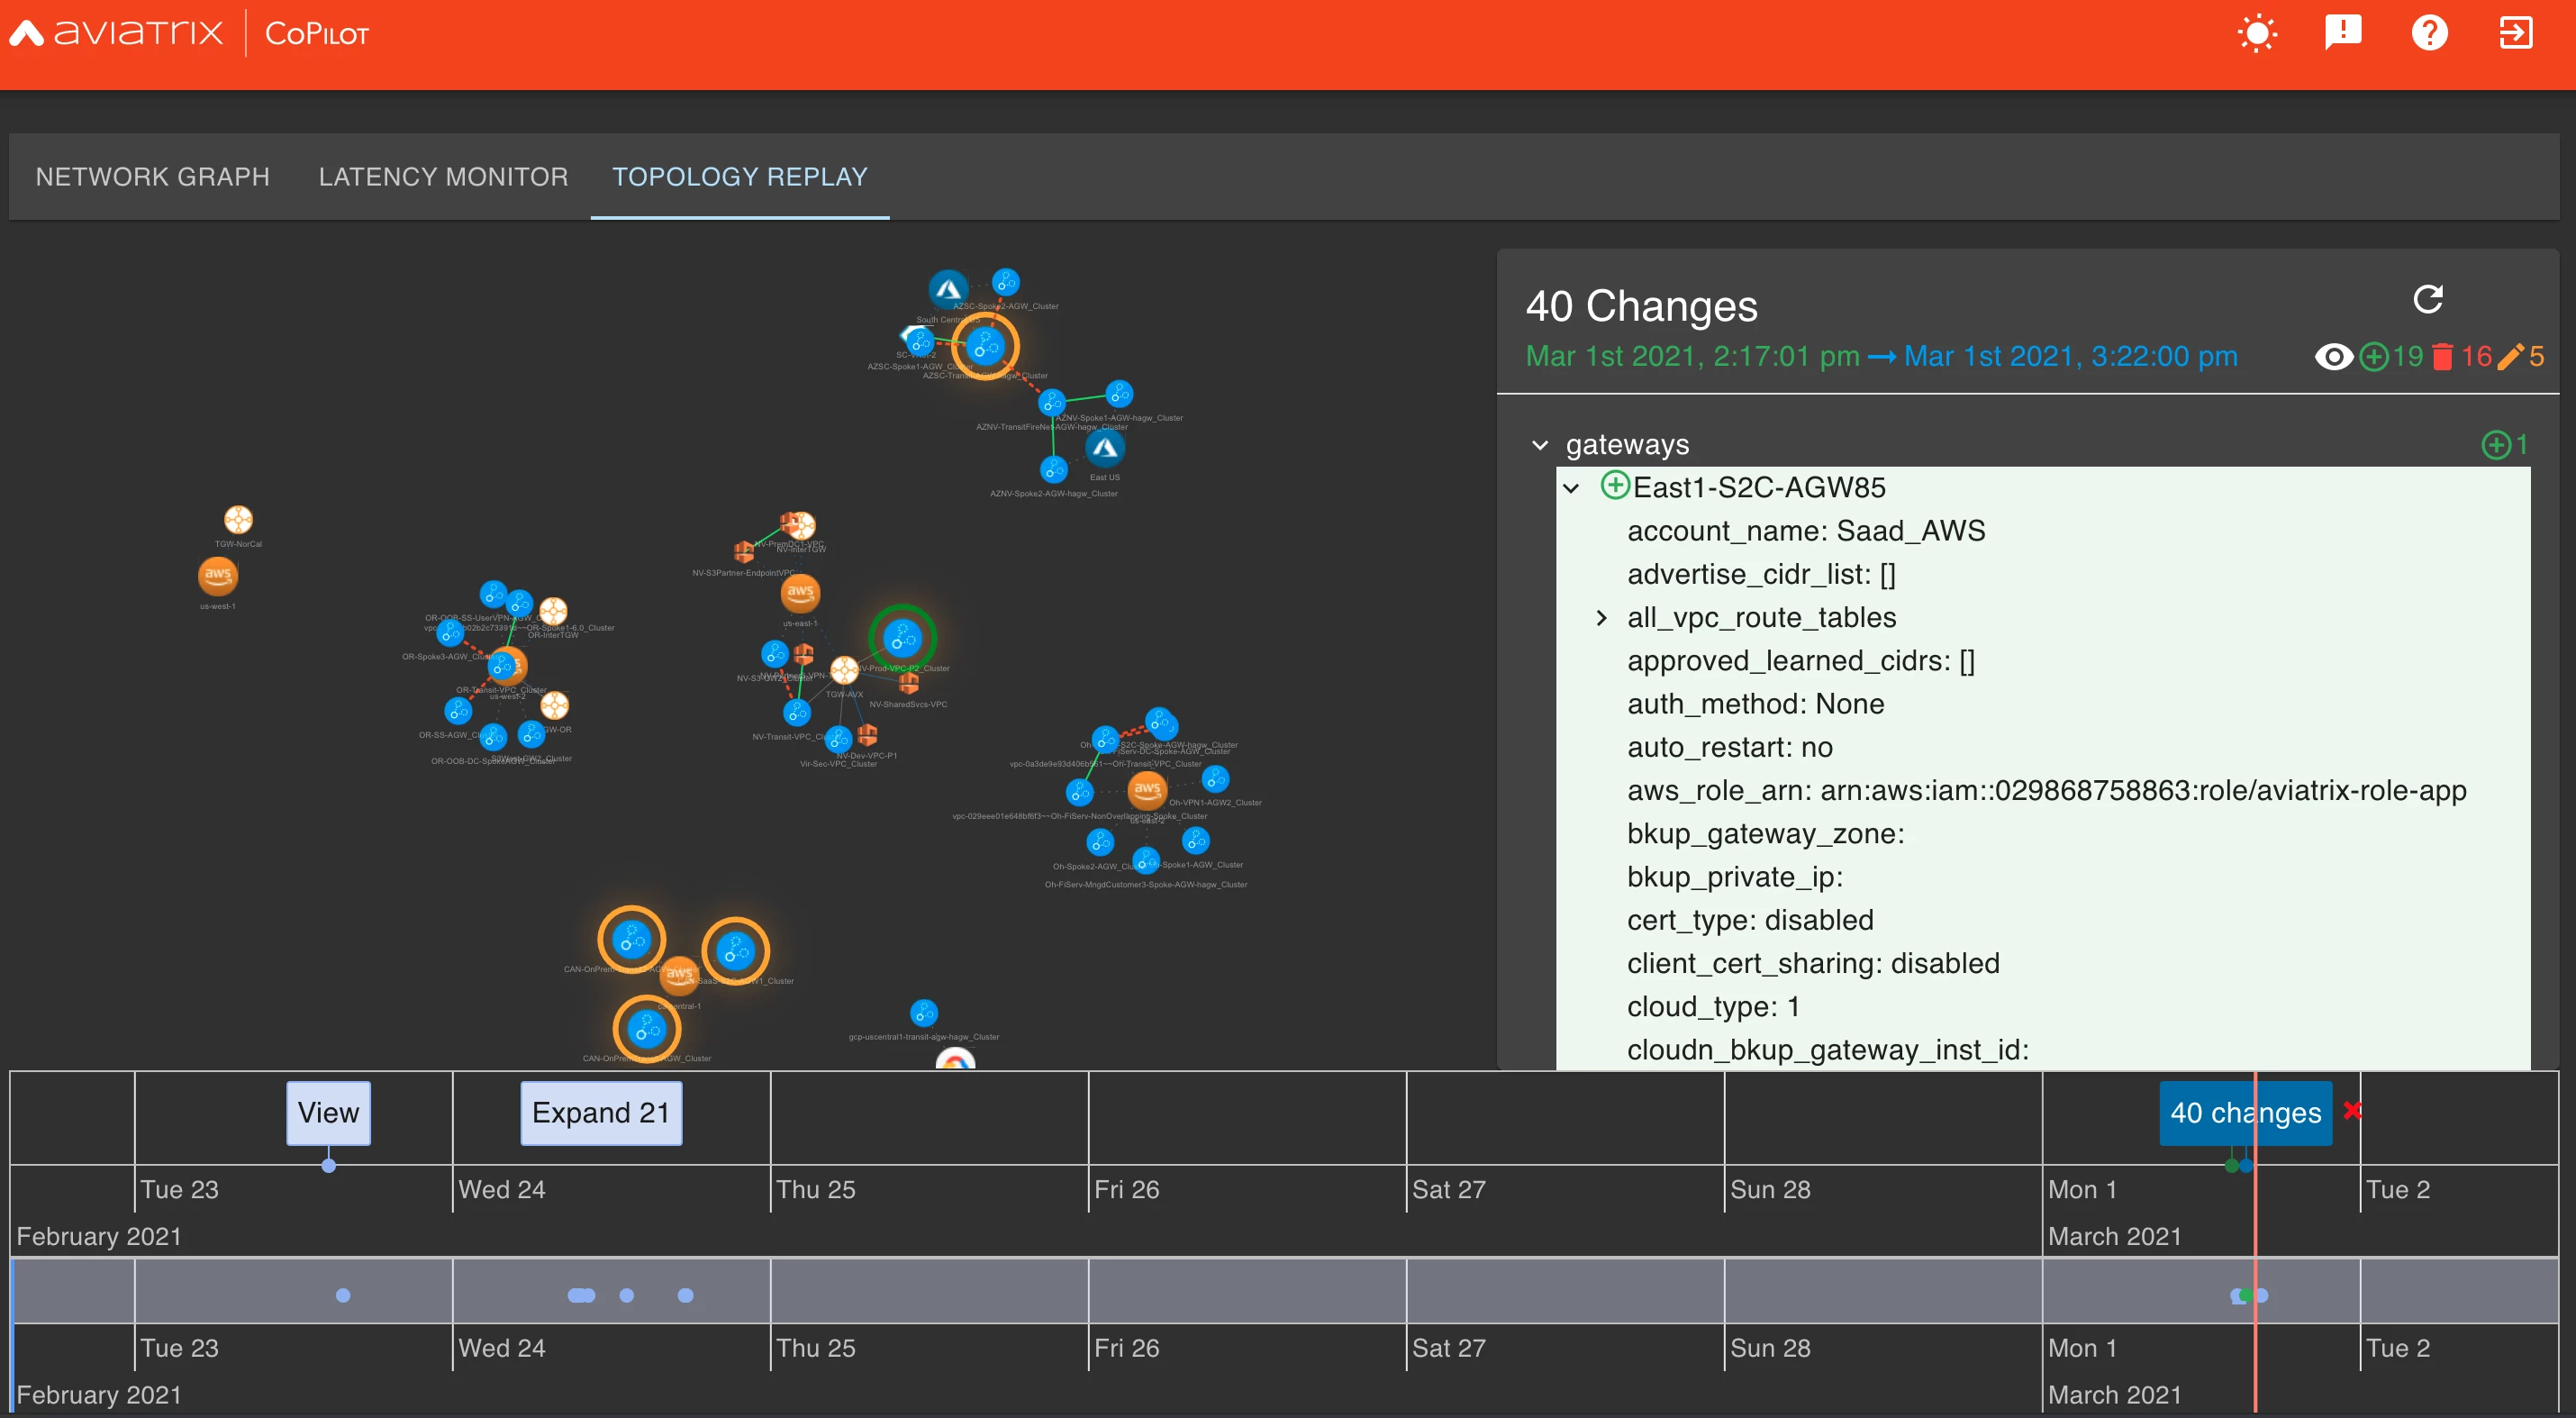Click the cert_type: disabled row

1750,921
